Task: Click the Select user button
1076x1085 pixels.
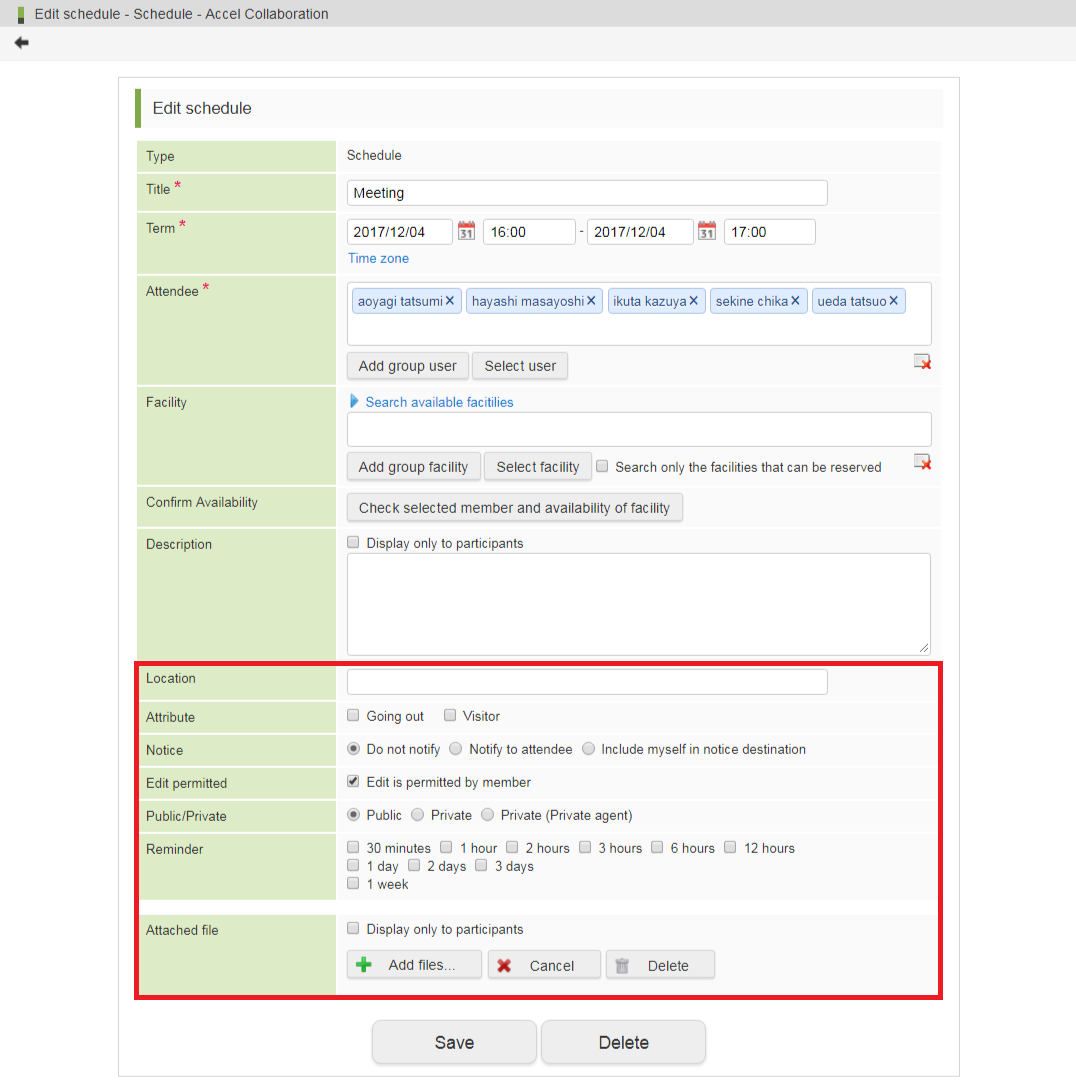Action: tap(520, 366)
